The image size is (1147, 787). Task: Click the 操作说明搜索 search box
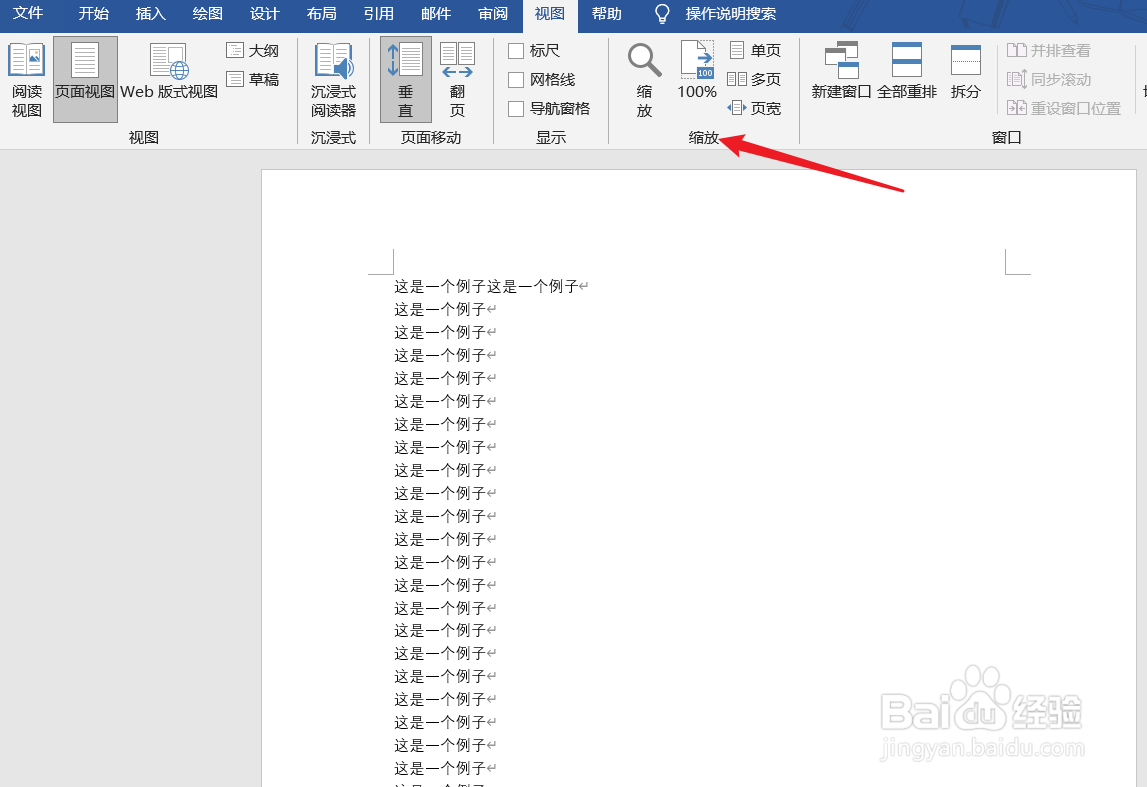pos(730,14)
